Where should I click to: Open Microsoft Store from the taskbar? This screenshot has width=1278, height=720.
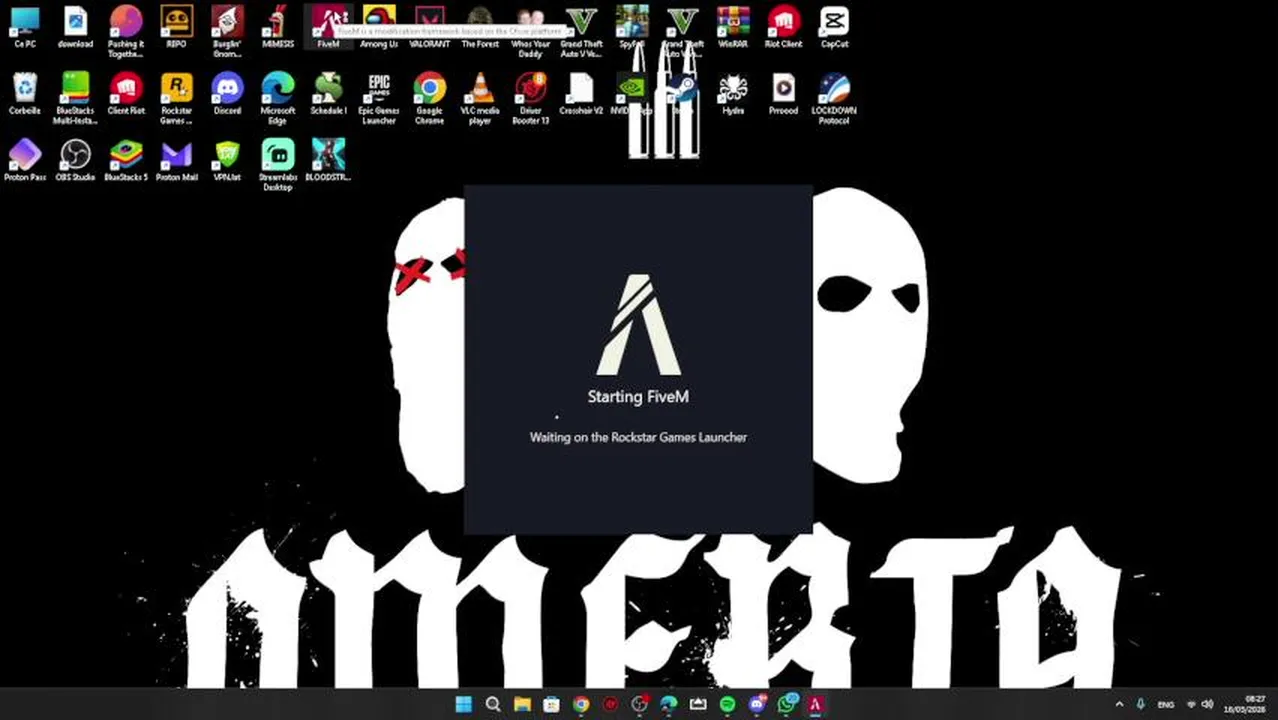(551, 705)
